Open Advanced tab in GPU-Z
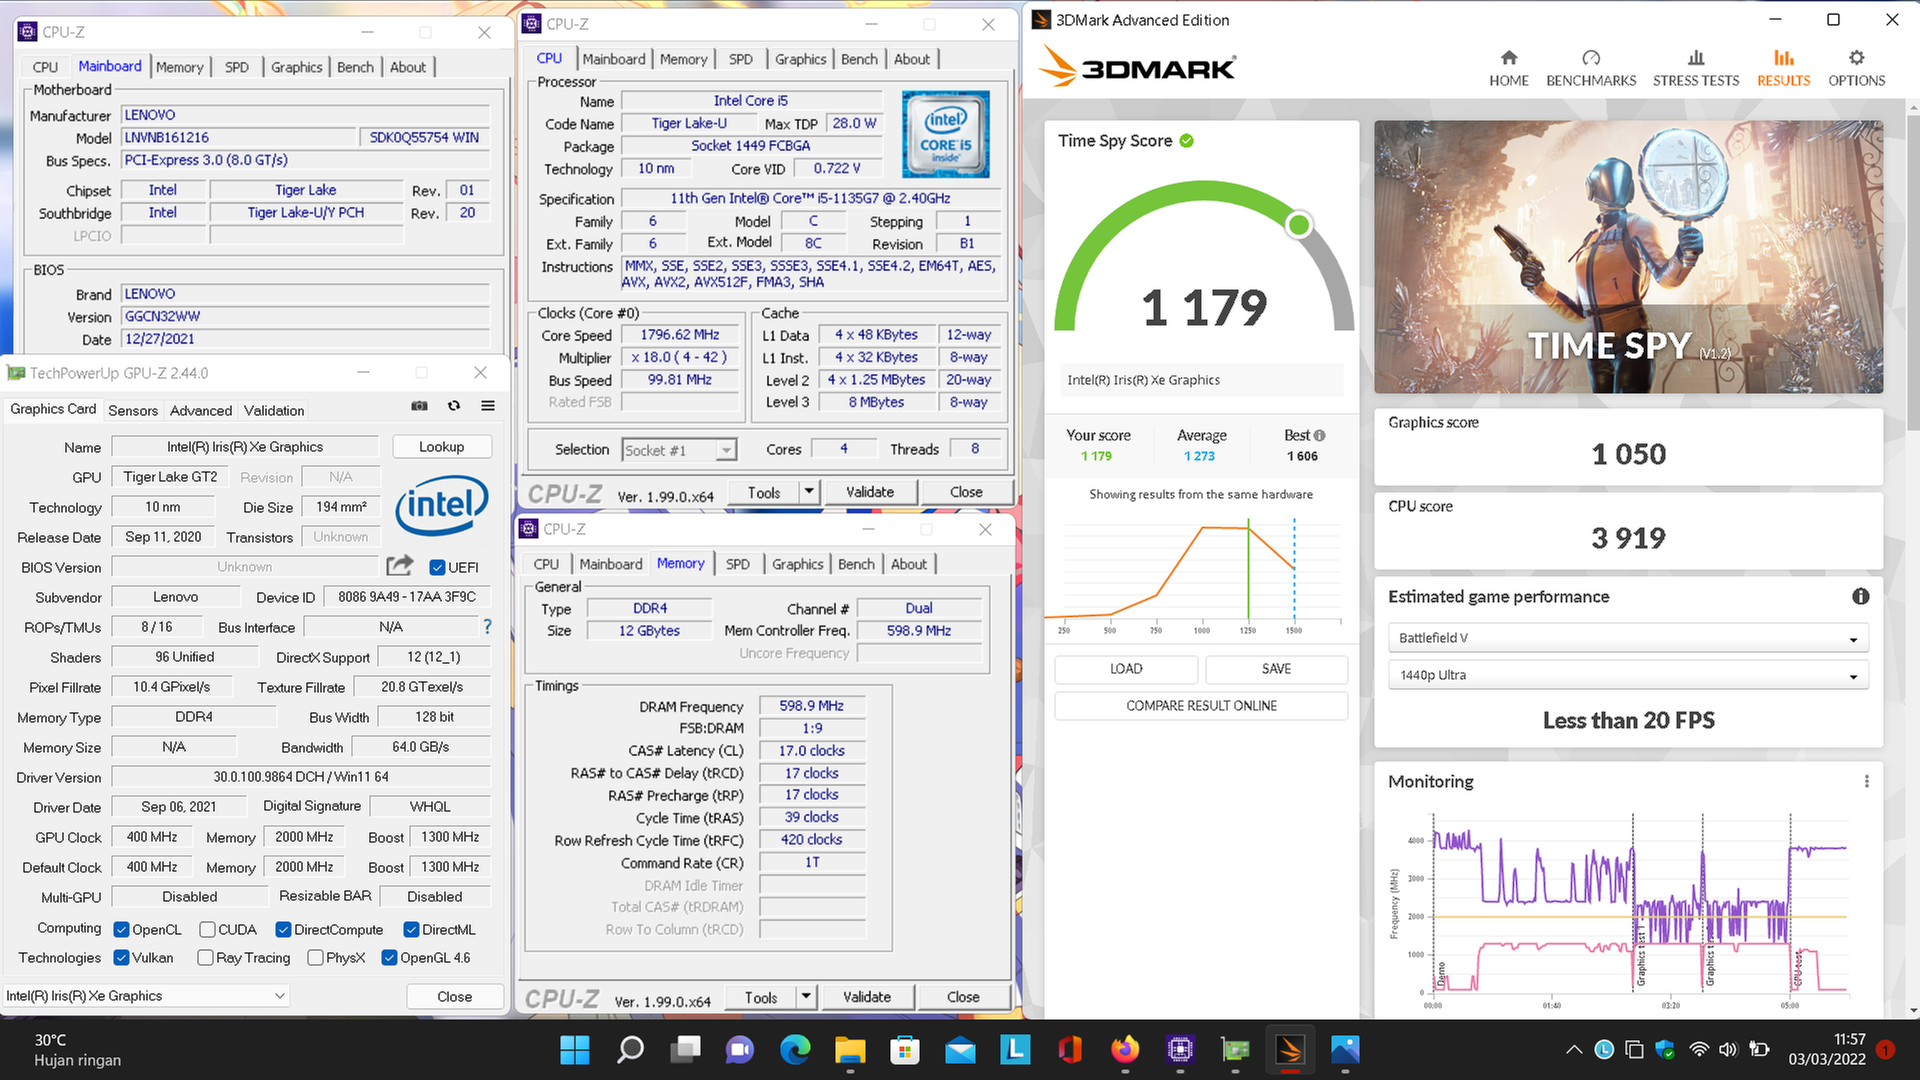The width and height of the screenshot is (1920, 1080). point(201,411)
